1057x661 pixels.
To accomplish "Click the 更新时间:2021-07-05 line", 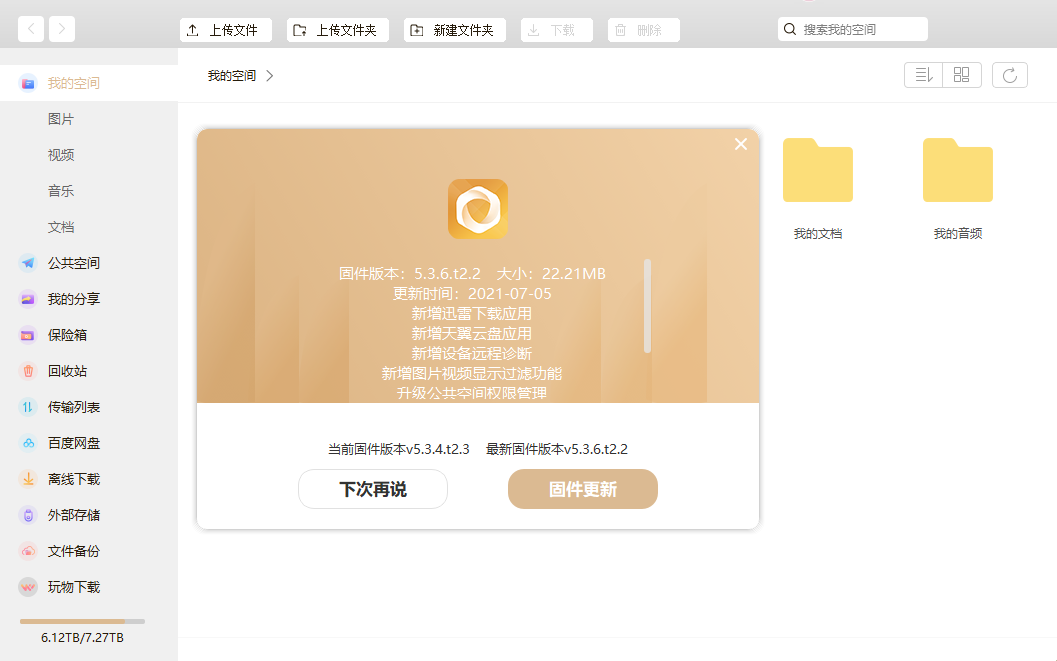I will point(472,294).
